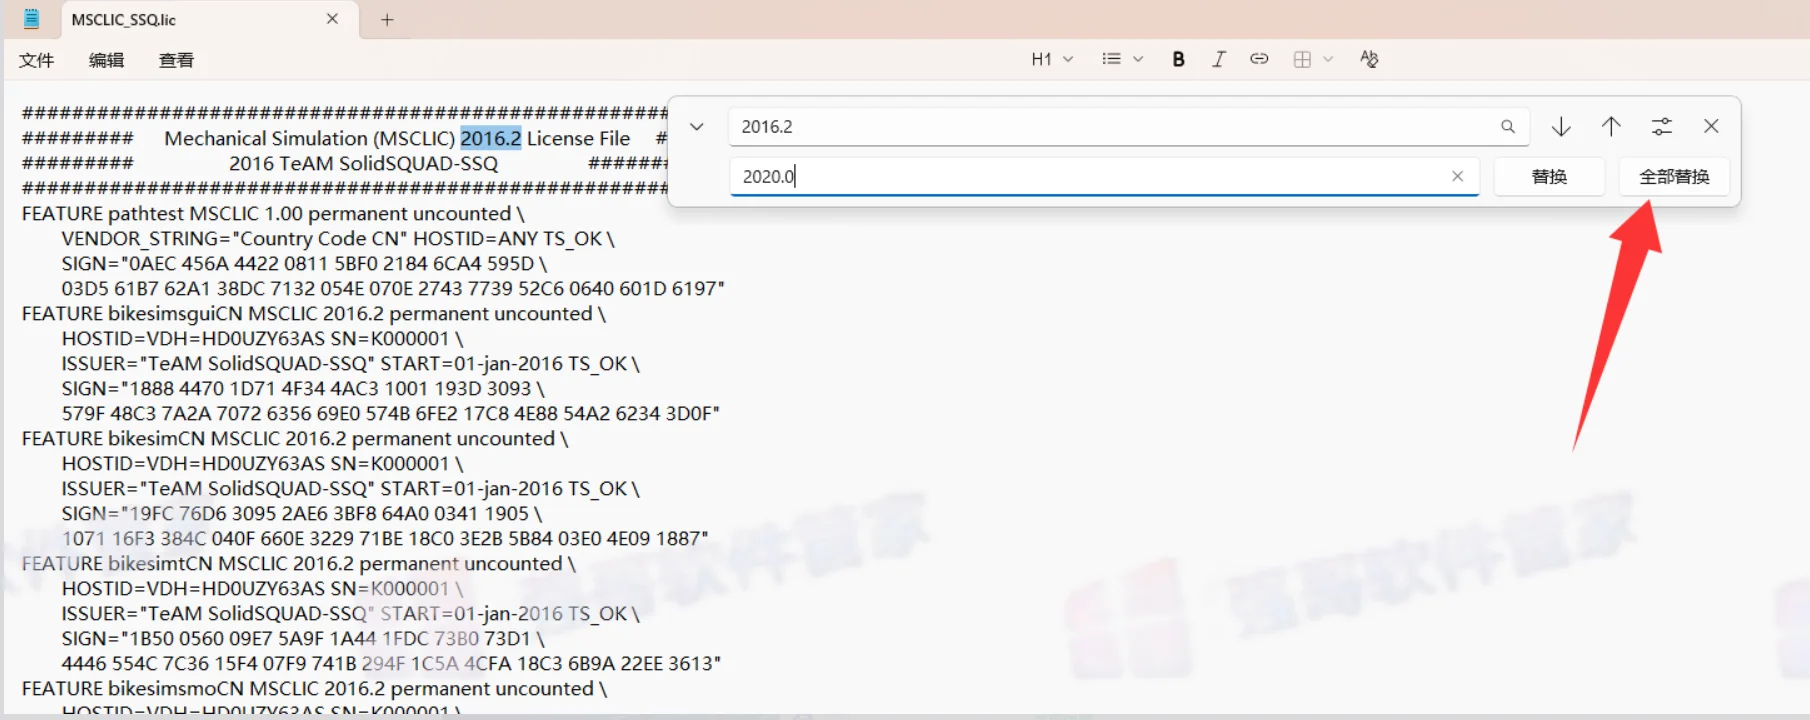Click the 替换 button
The image size is (1810, 720).
pyautogui.click(x=1549, y=177)
